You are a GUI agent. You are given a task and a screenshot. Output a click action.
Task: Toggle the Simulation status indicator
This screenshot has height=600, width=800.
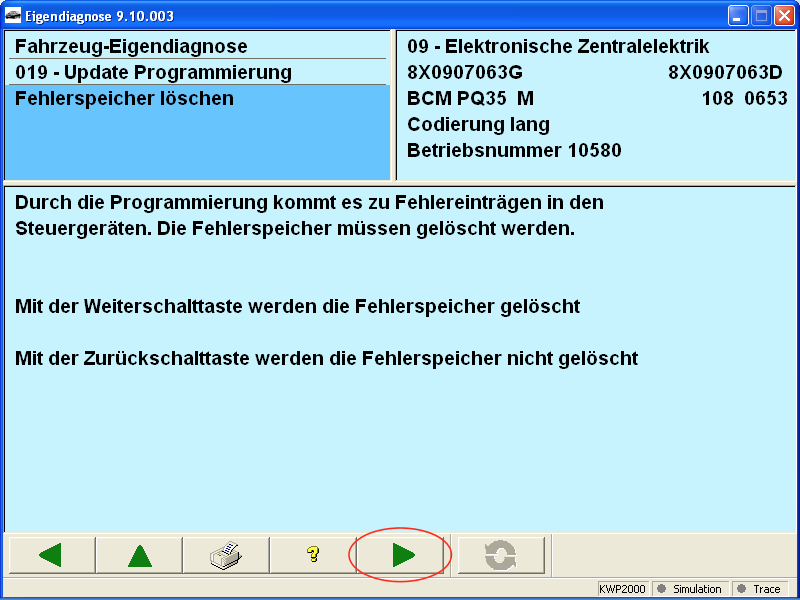[691, 589]
